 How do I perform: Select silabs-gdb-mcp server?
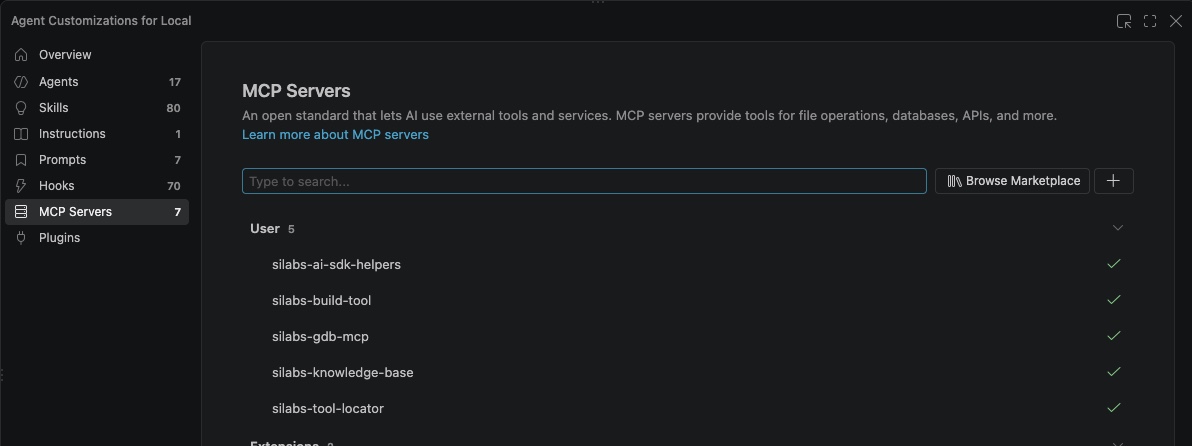pyautogui.click(x=687, y=336)
